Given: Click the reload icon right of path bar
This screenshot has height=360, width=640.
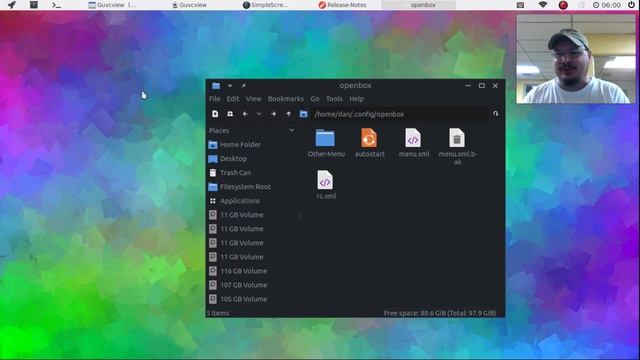Looking at the screenshot, I should click(x=496, y=113).
